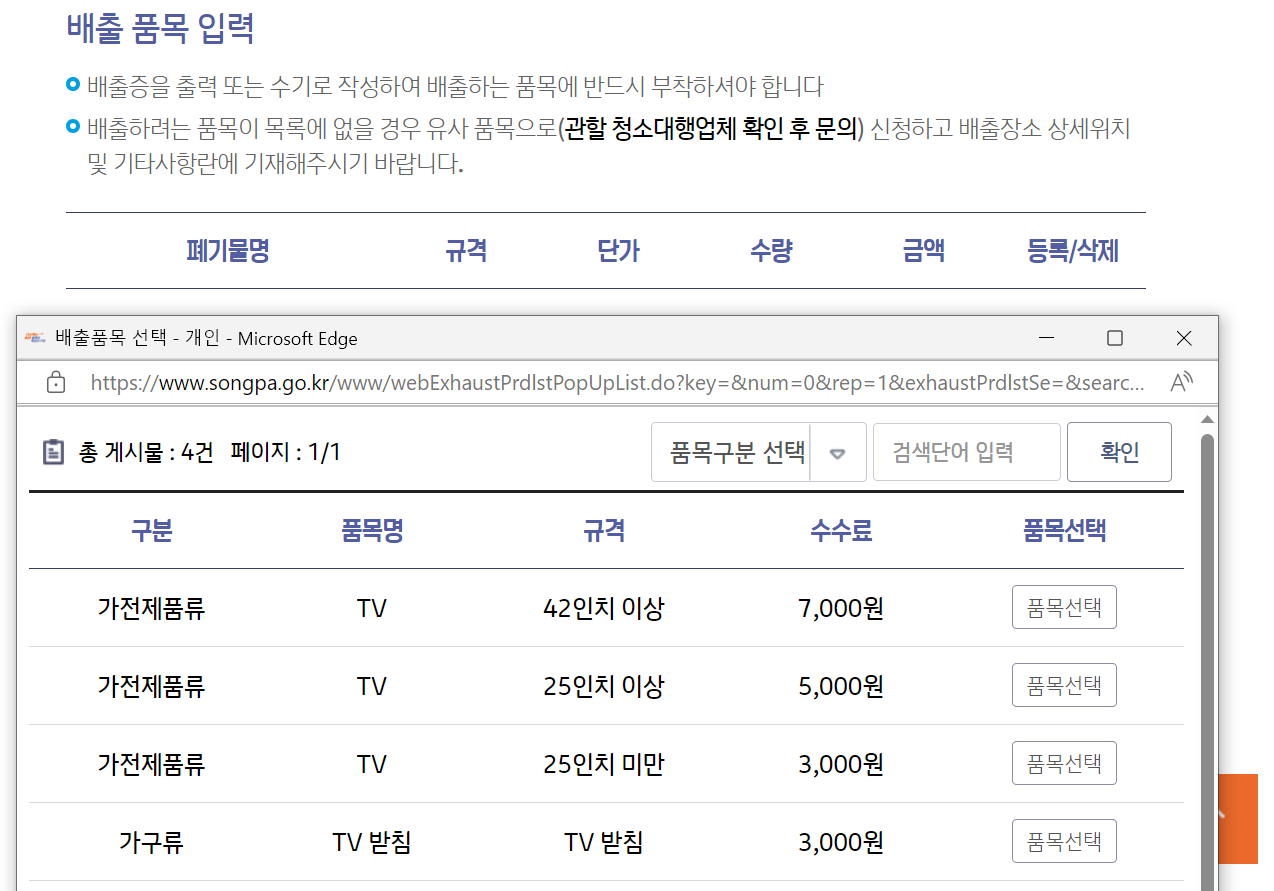1274x891 pixels.
Task: Select 품목선택 for TV 25인치 이상
Action: pos(1063,685)
